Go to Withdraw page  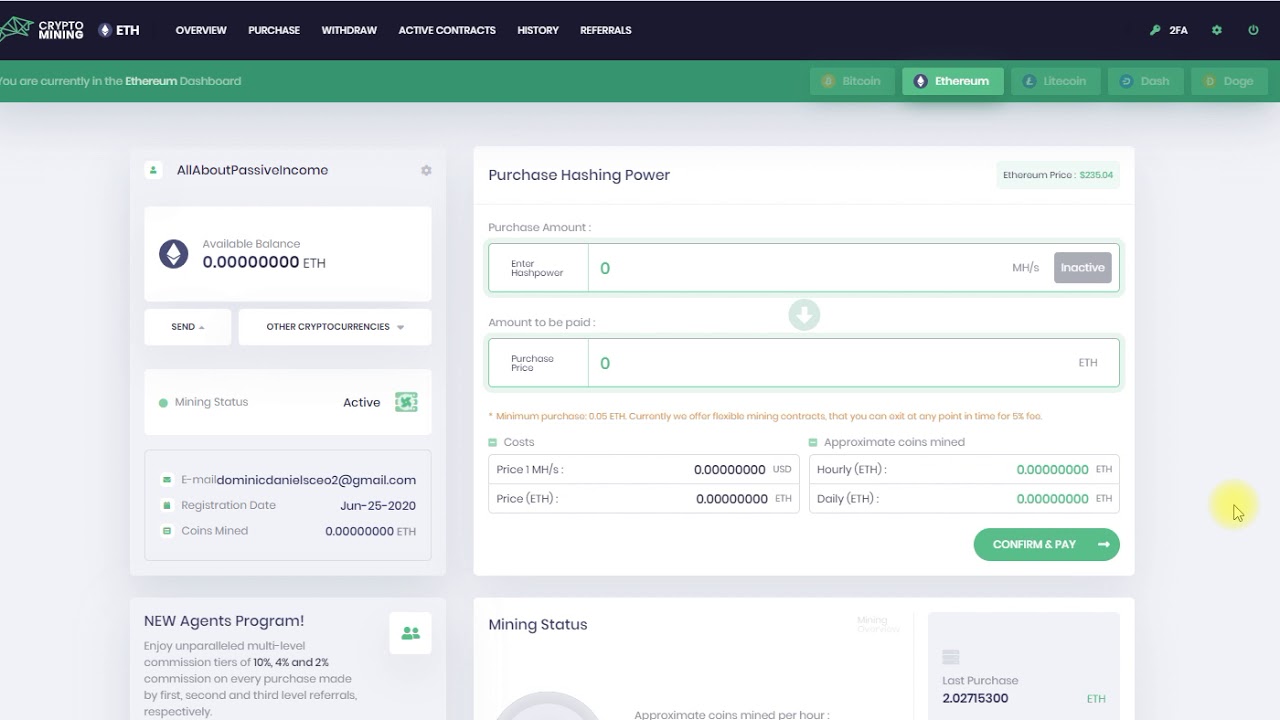point(349,30)
